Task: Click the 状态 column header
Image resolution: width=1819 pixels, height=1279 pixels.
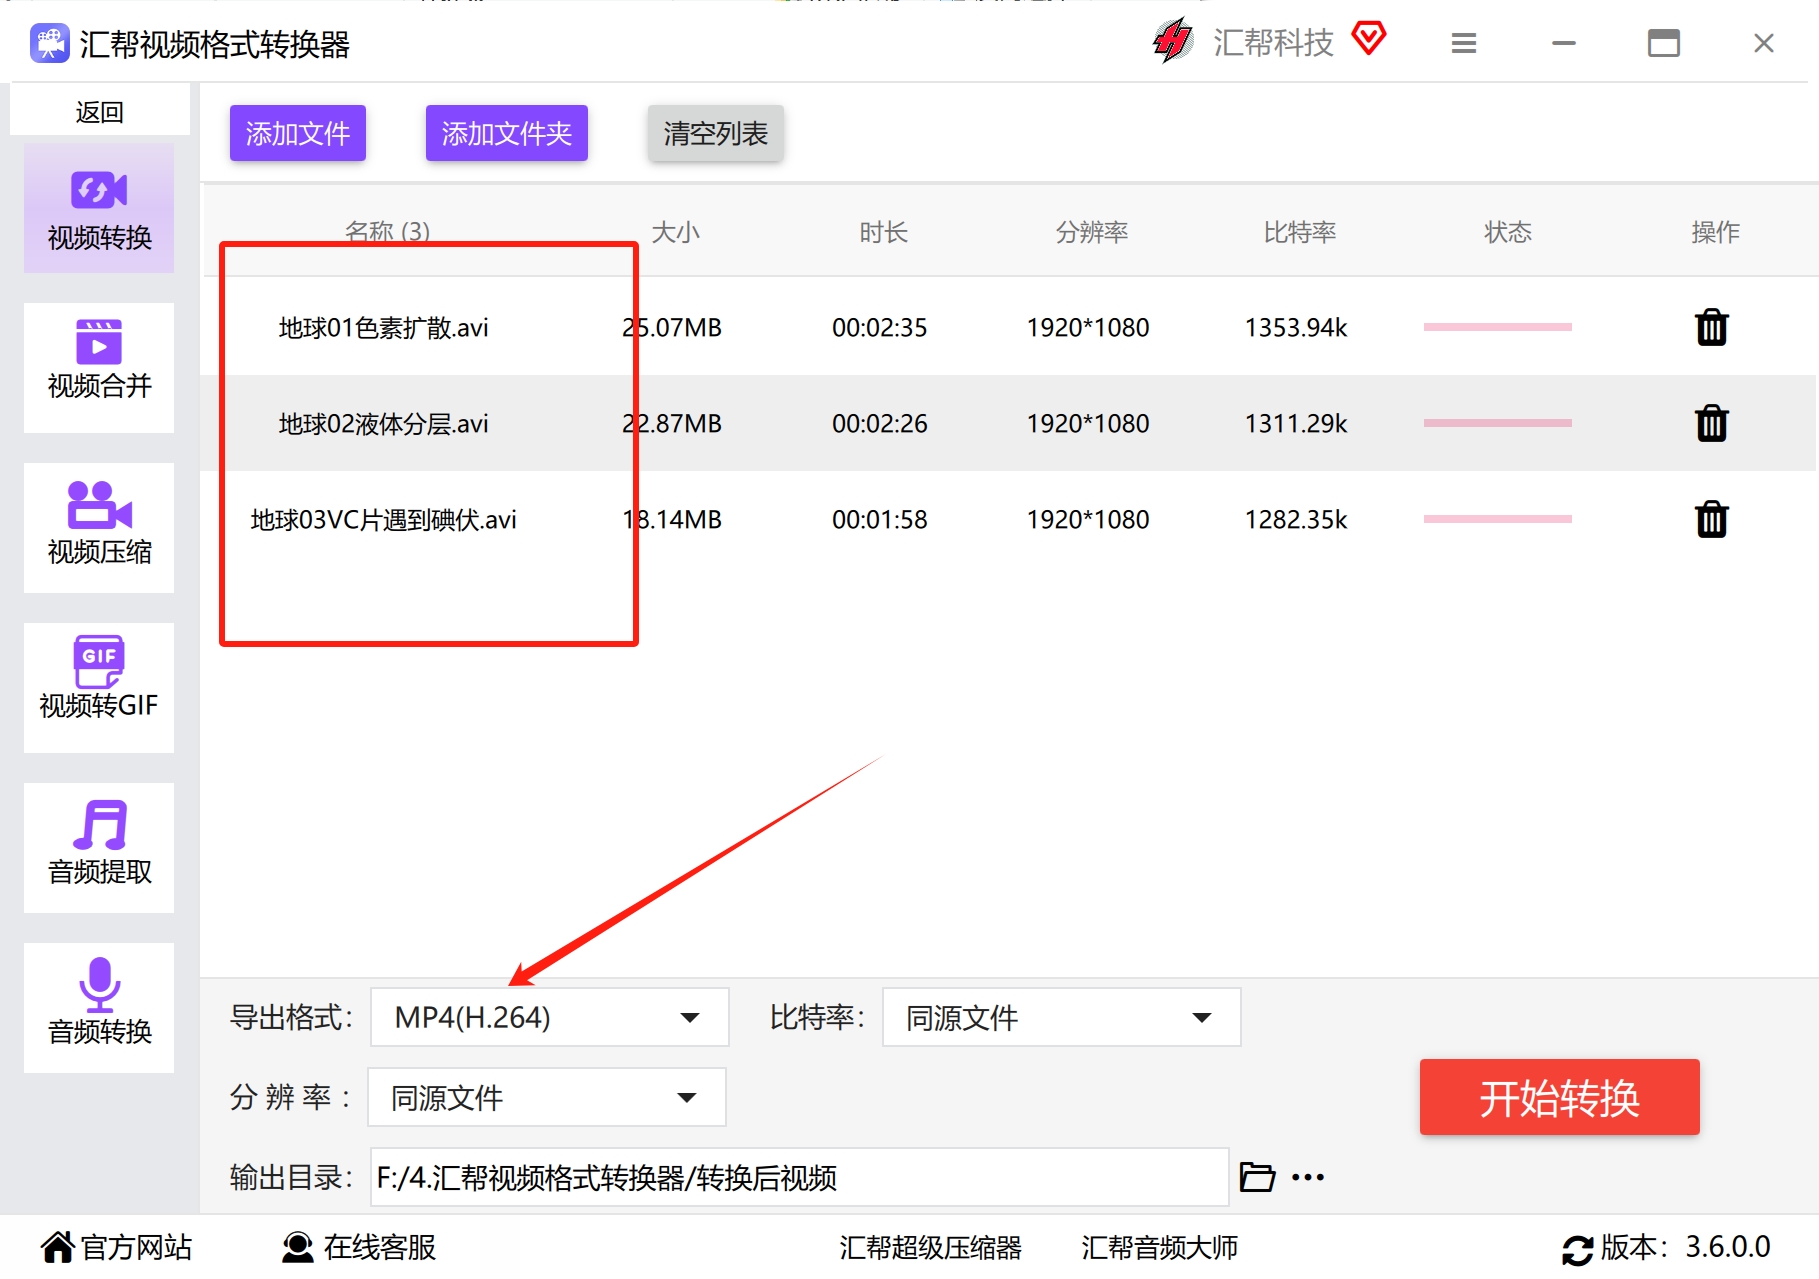Action: pos(1507,232)
